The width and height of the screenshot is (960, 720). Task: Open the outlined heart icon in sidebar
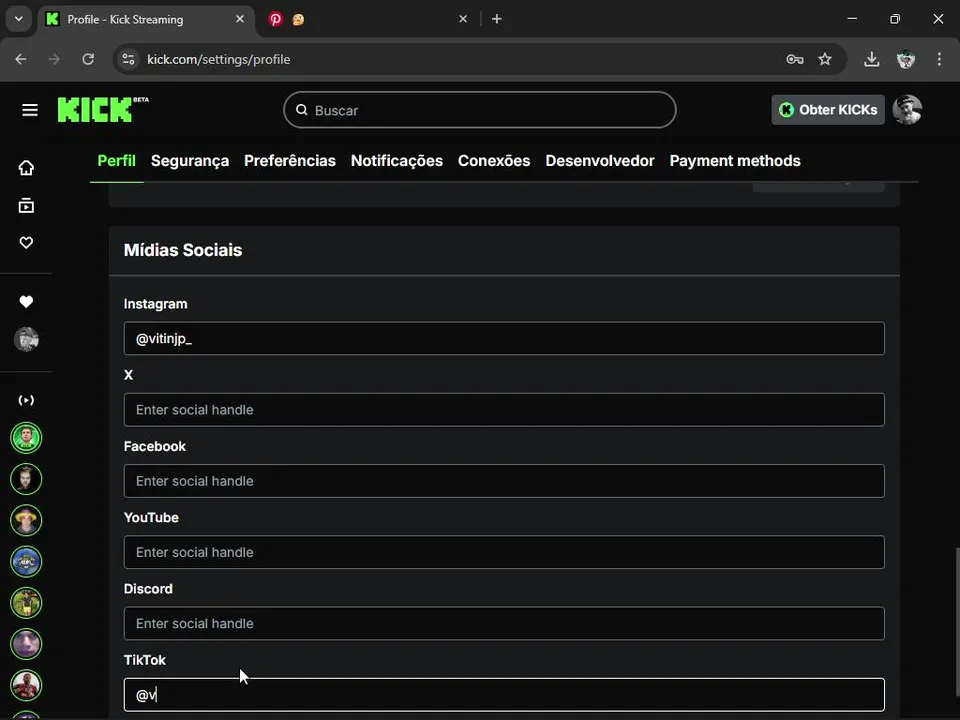[x=26, y=242]
